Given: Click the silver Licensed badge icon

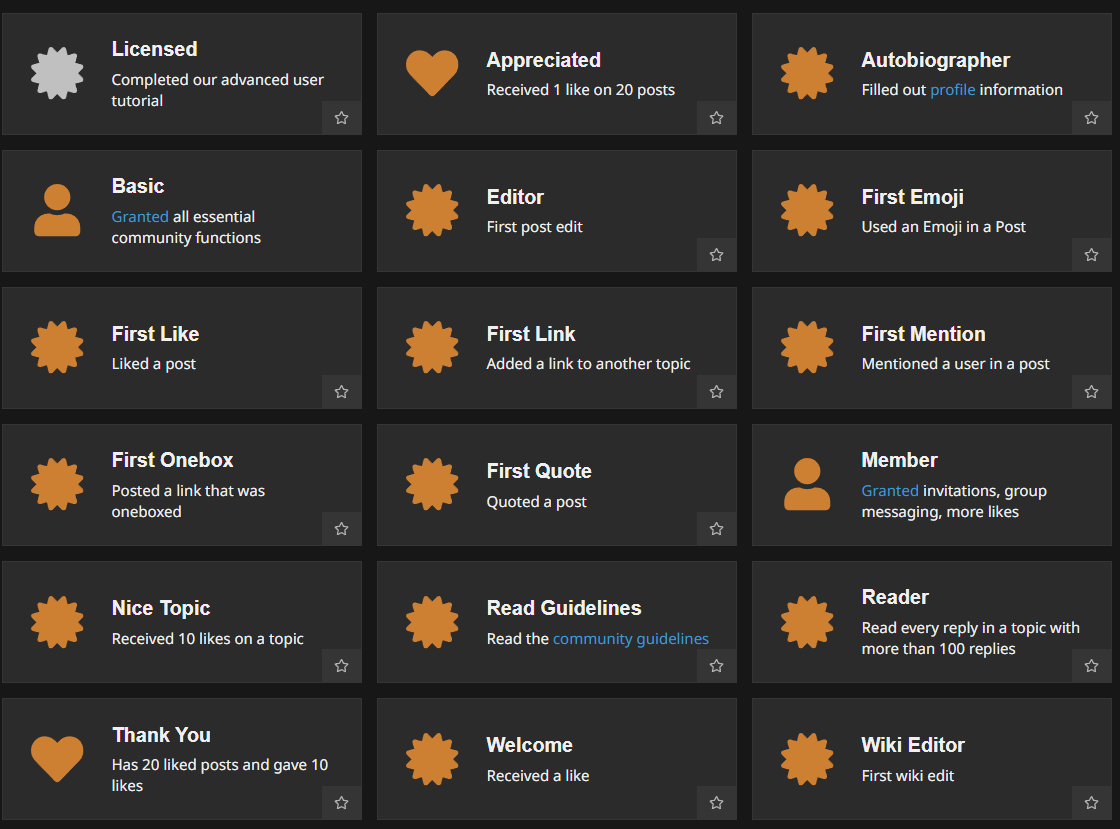Looking at the screenshot, I should coord(57,73).
